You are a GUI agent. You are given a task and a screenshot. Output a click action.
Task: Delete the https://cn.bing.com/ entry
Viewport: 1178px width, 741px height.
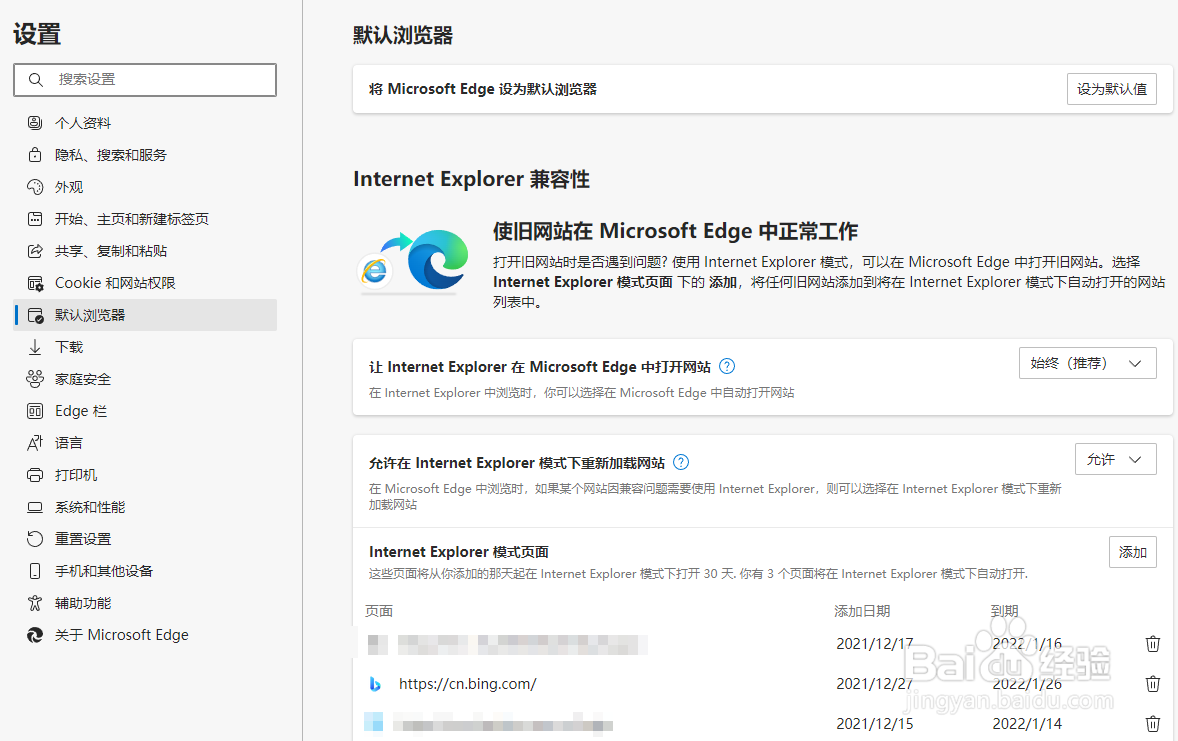(x=1152, y=684)
